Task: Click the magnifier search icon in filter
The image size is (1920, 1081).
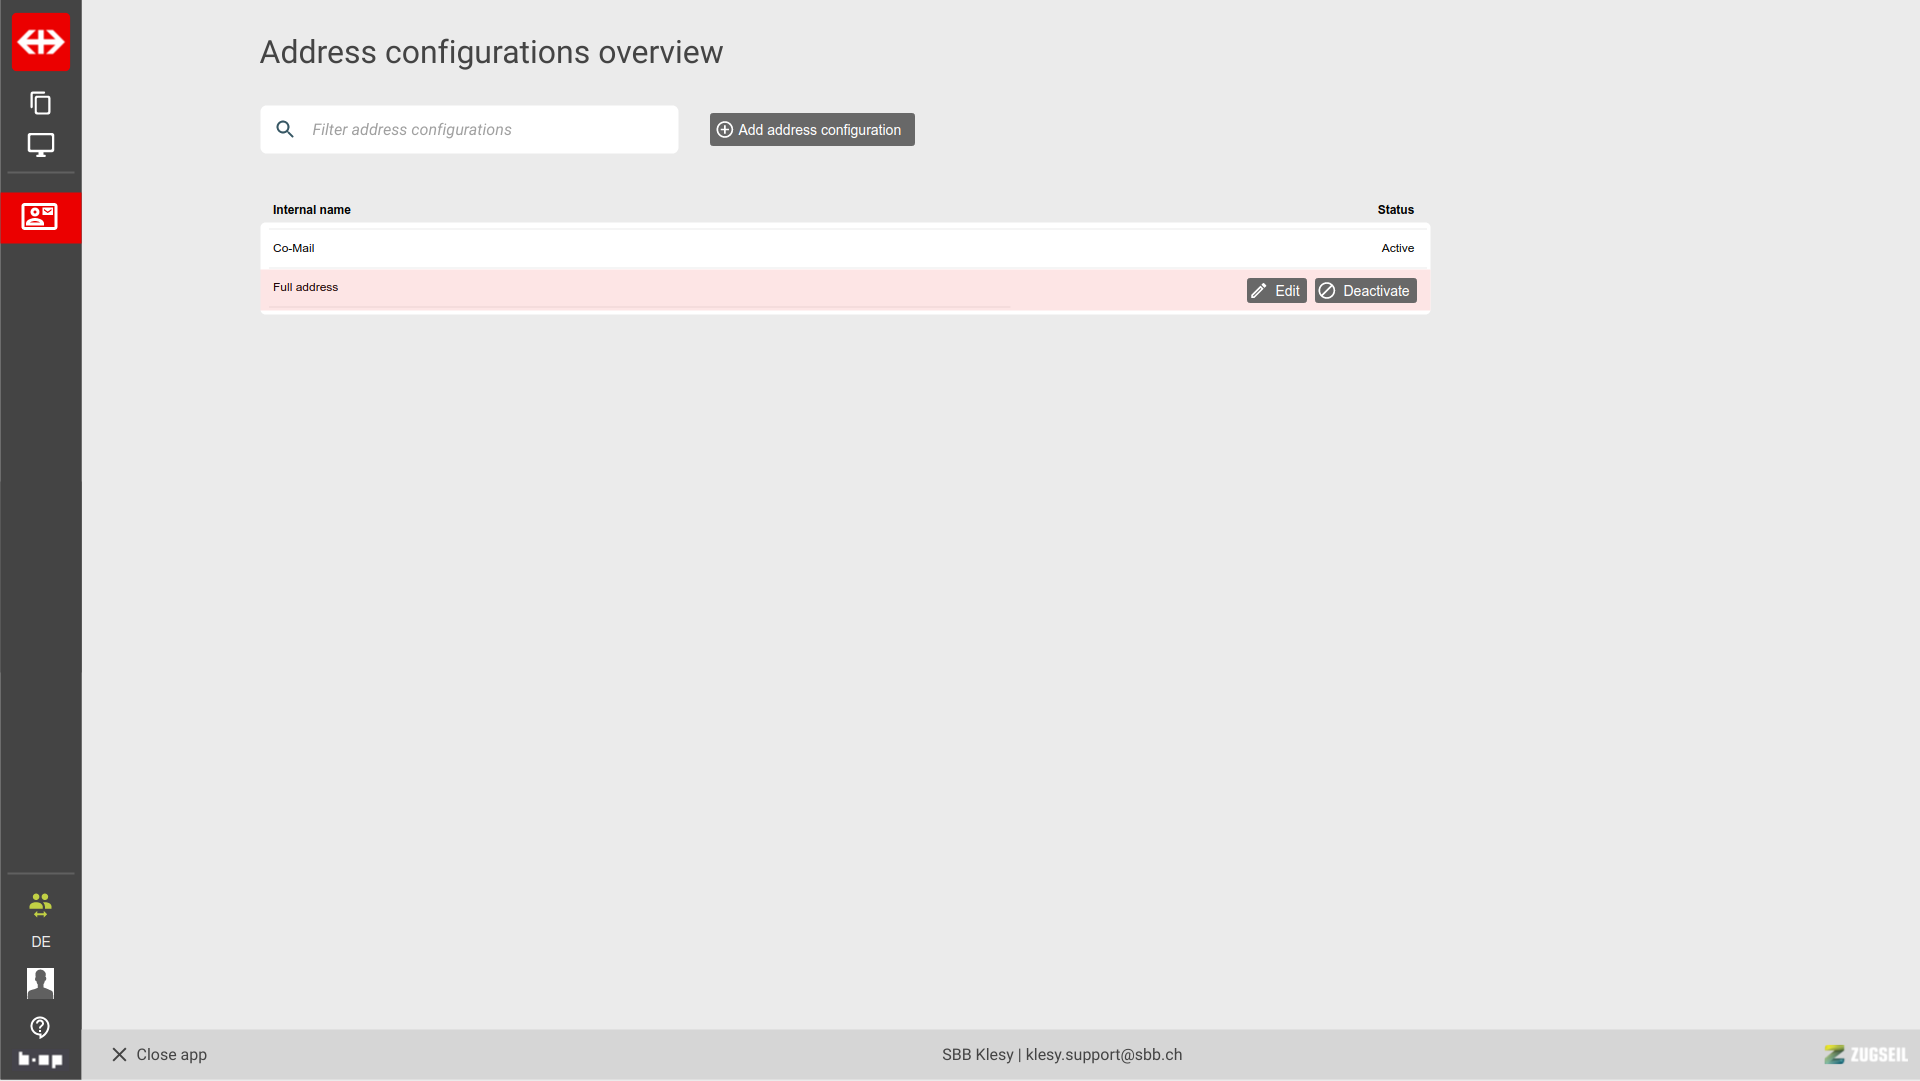Action: [285, 130]
